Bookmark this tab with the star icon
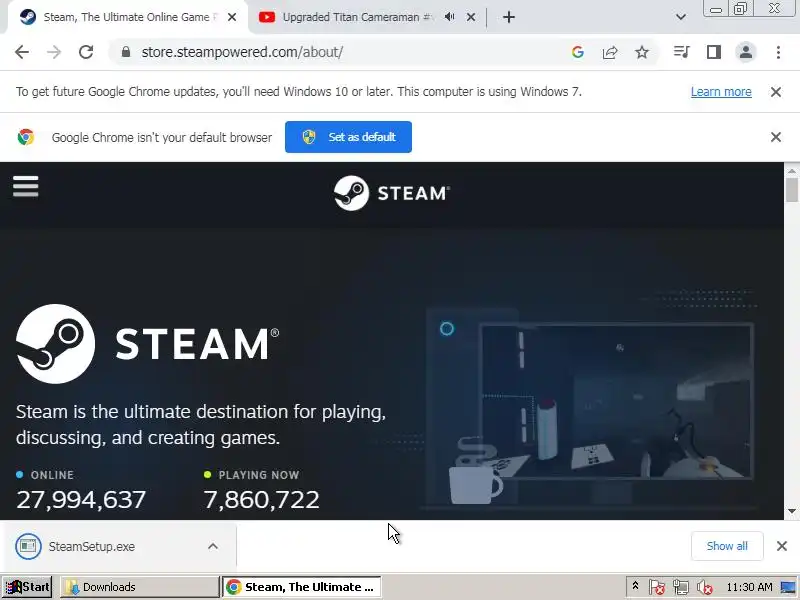The image size is (800, 600). tap(642, 52)
